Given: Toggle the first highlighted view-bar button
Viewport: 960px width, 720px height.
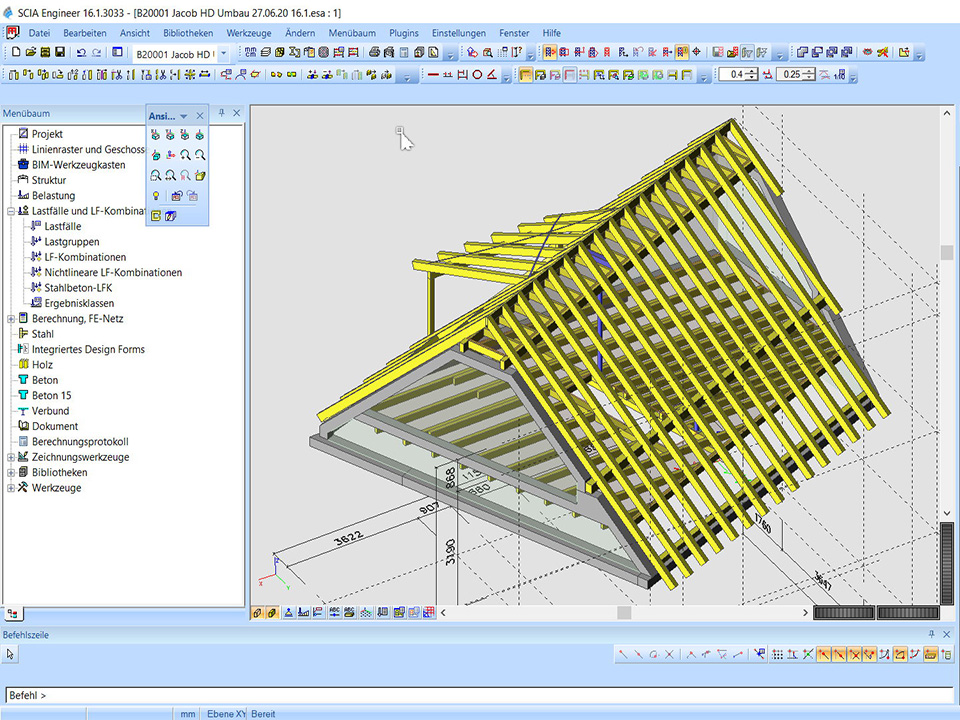Looking at the screenshot, I should [x=257, y=613].
